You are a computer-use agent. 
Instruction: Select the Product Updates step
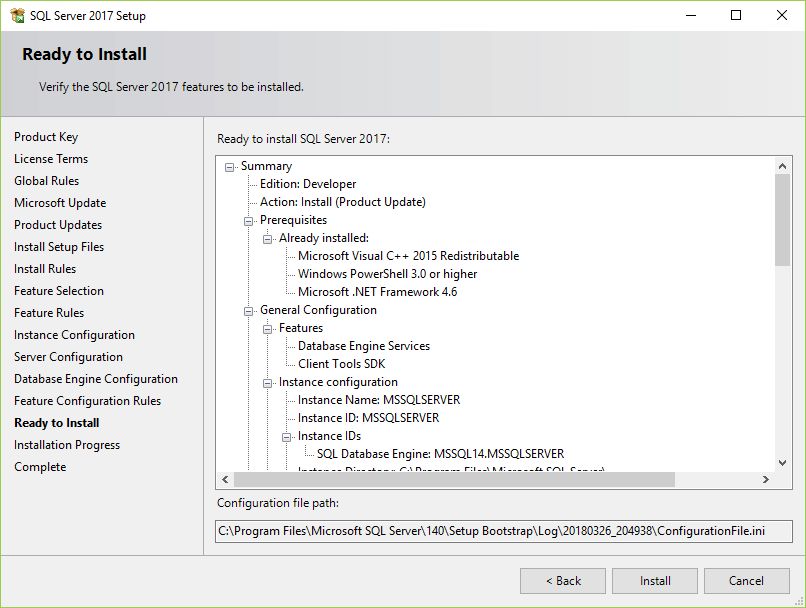point(58,225)
